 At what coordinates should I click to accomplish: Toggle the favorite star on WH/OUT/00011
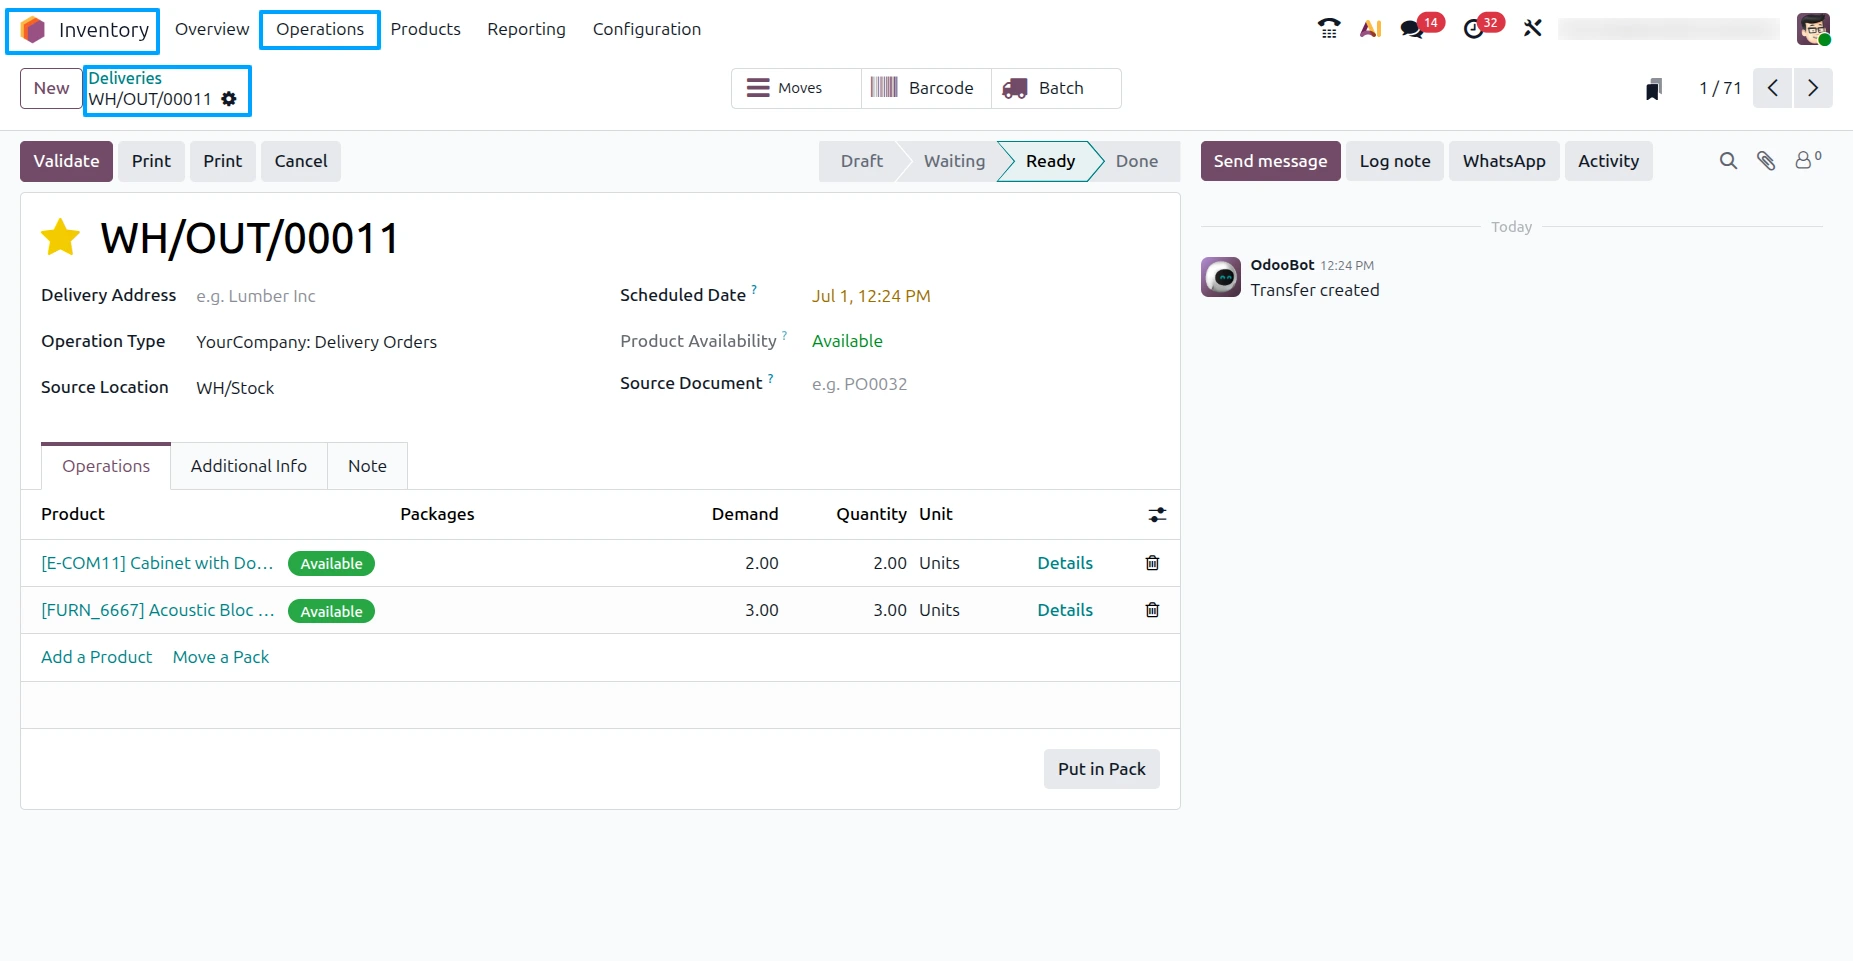[x=60, y=237]
